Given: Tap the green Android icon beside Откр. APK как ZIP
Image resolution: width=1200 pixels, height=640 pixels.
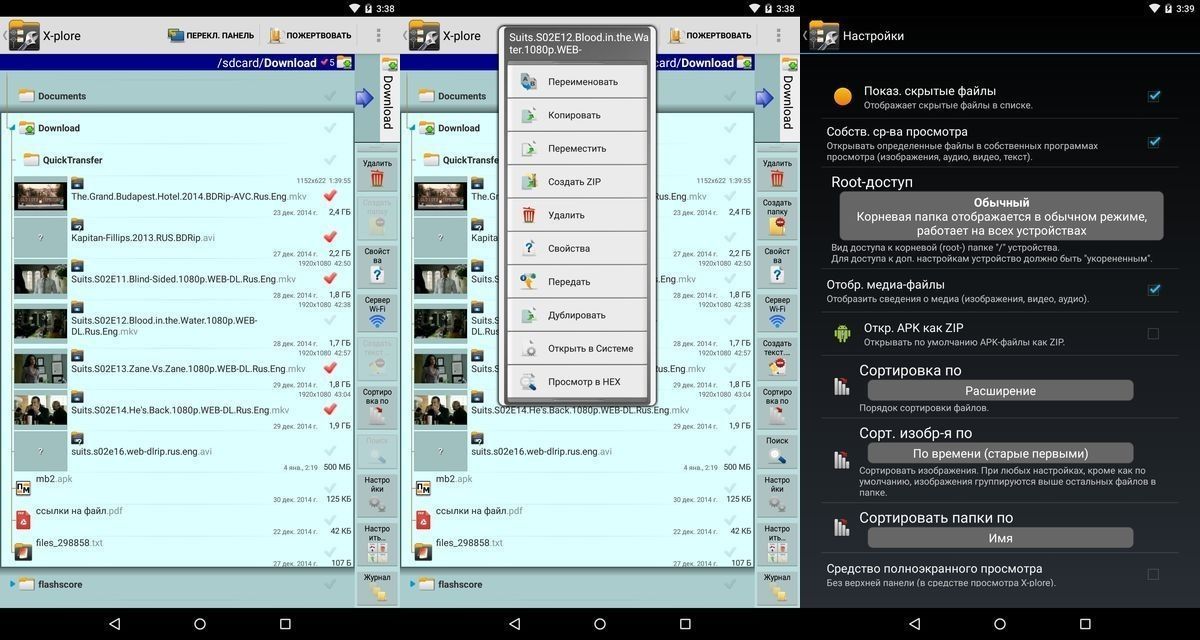Looking at the screenshot, I should pyautogui.click(x=842, y=333).
